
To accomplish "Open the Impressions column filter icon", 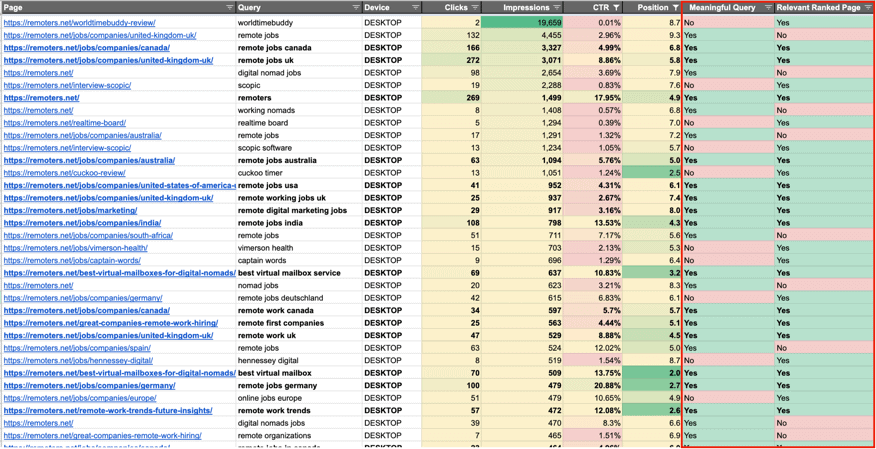I will [557, 8].
